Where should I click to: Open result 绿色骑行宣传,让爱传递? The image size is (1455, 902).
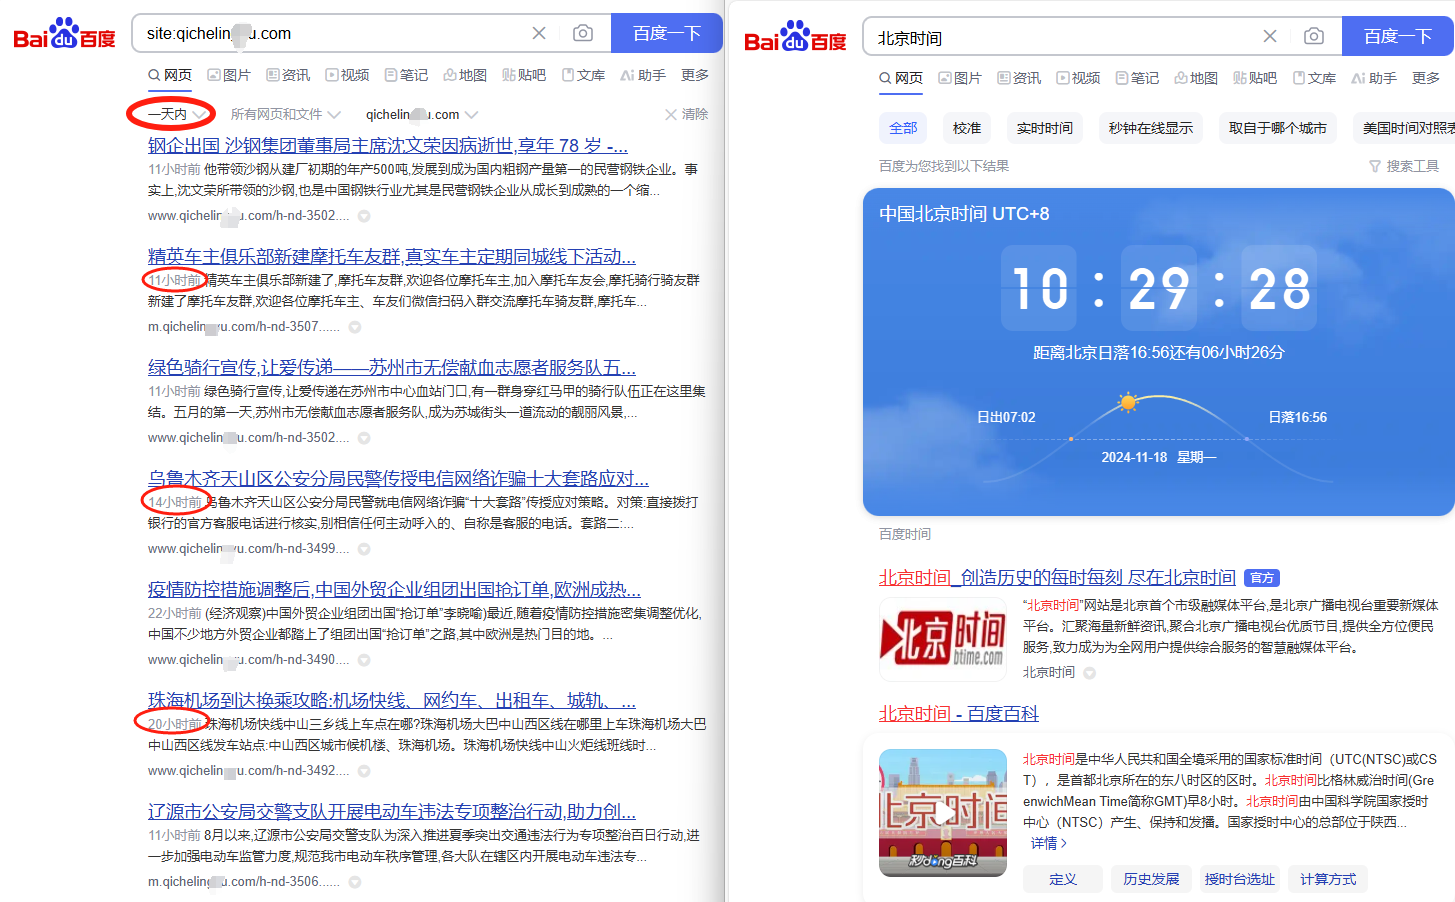392,368
